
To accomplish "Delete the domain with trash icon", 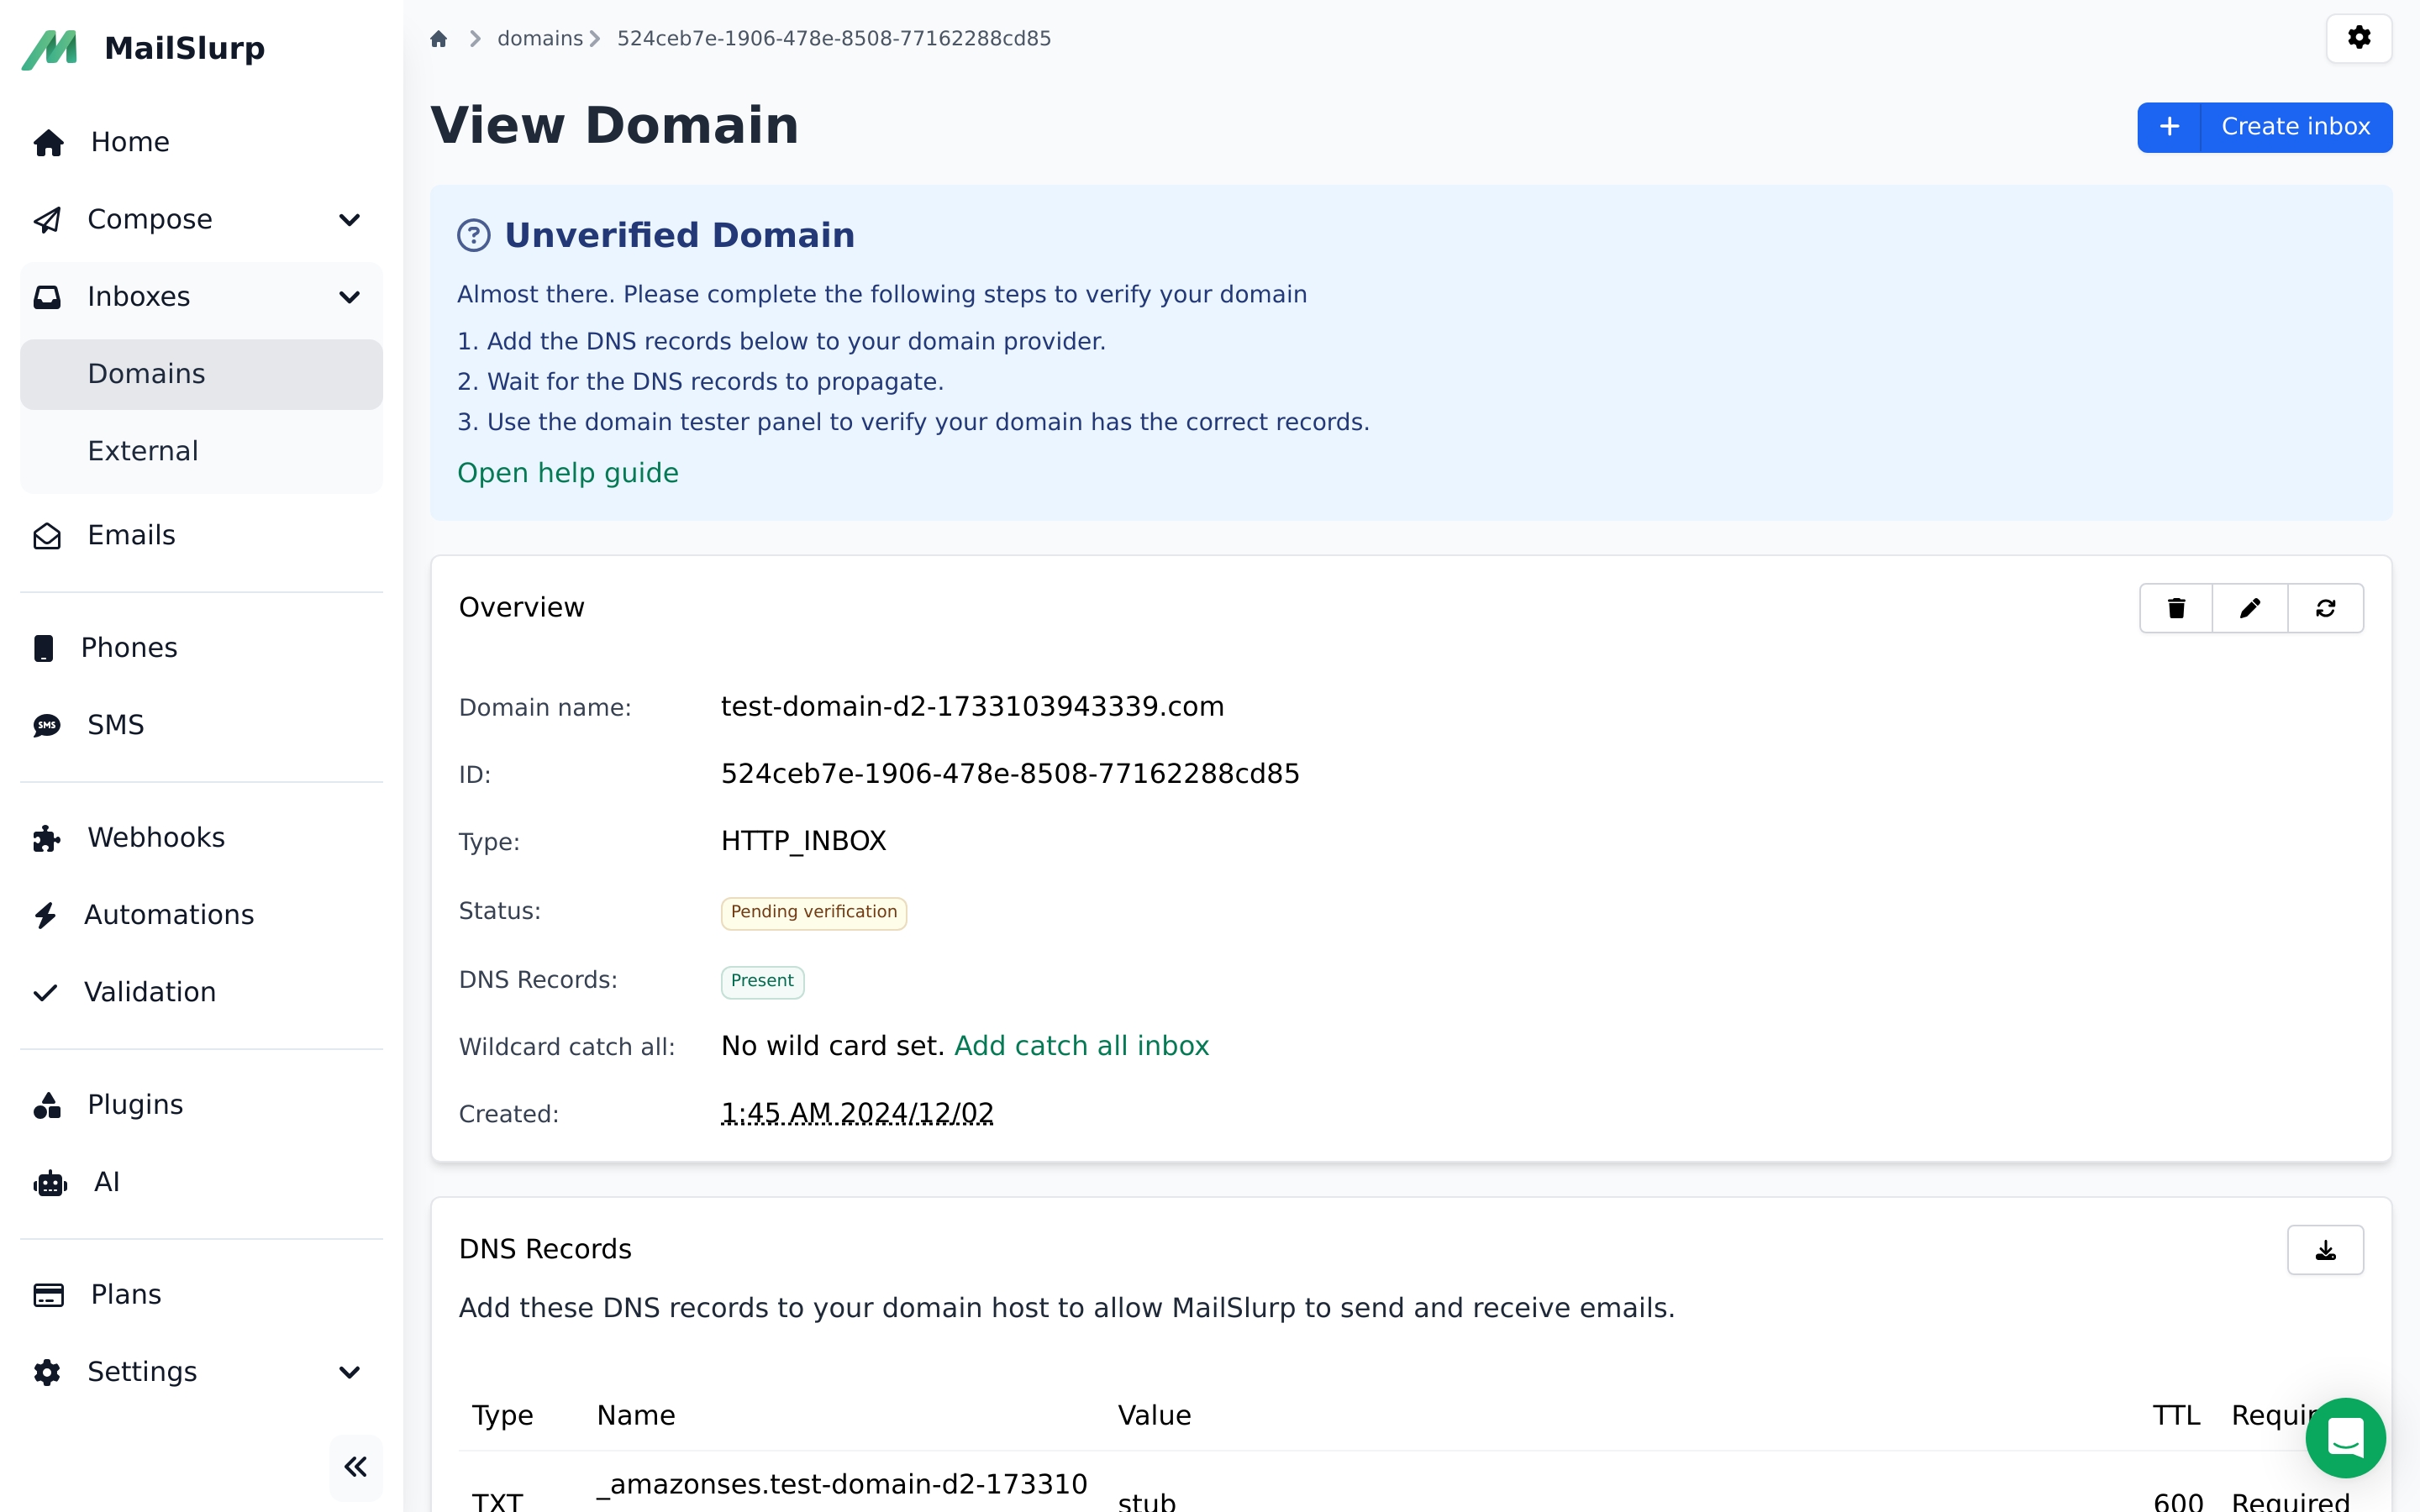I will tap(2176, 608).
